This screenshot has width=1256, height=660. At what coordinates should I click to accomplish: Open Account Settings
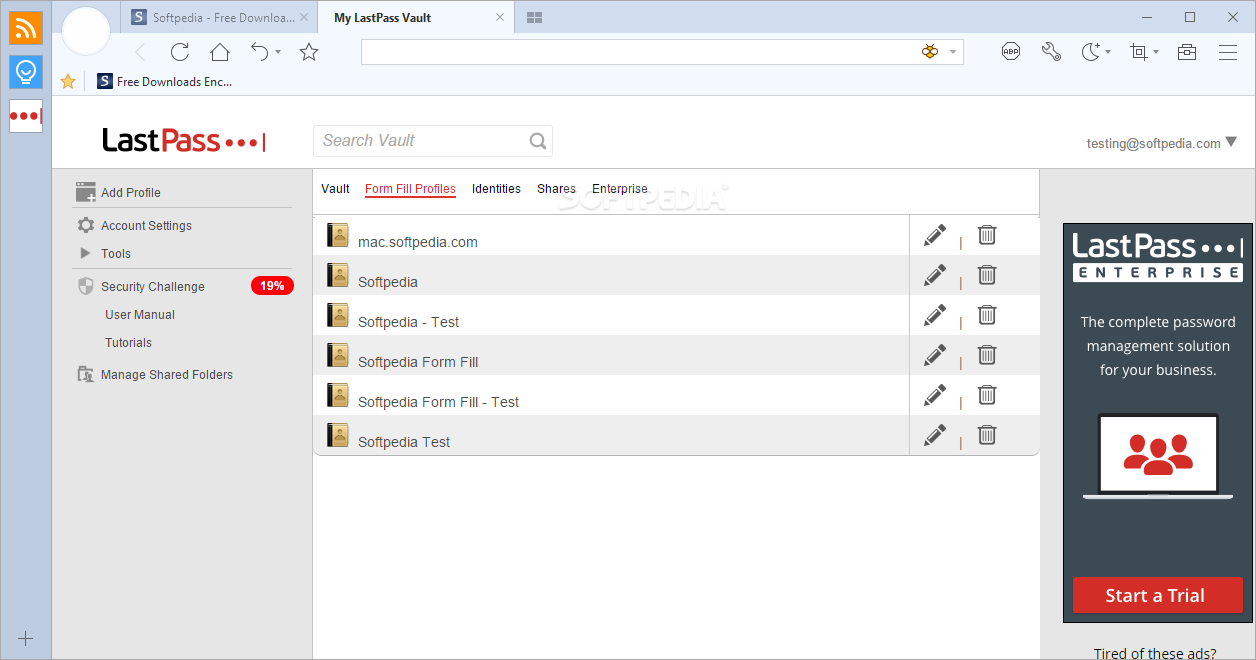[x=146, y=225]
